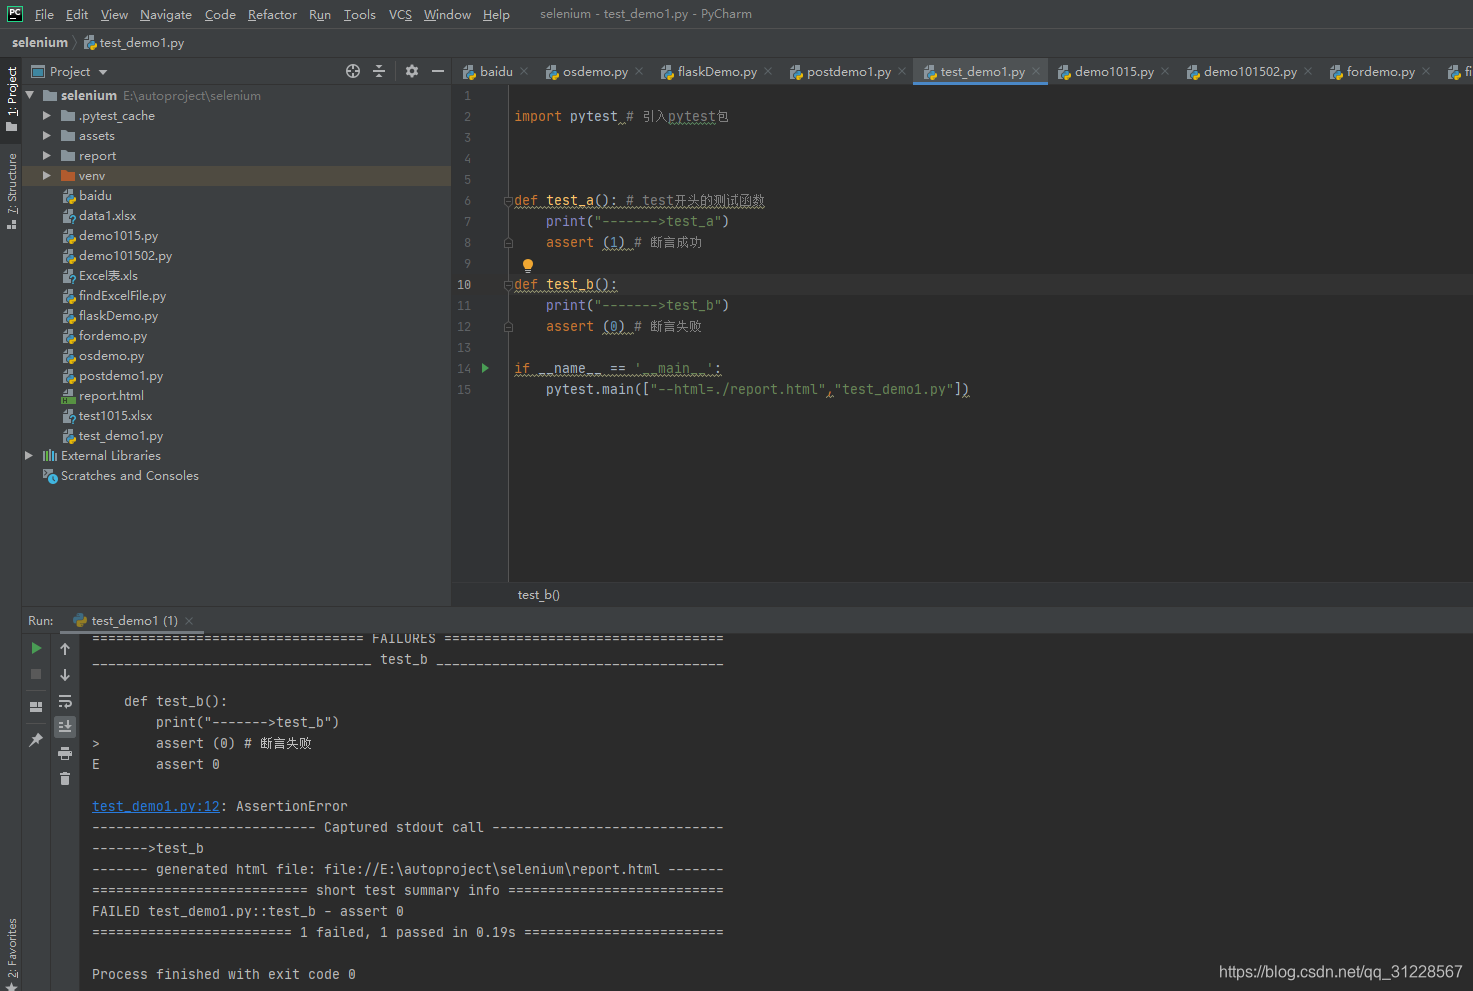The image size is (1473, 991).
Task: Open Project panel options via gear icon
Action: click(x=411, y=71)
